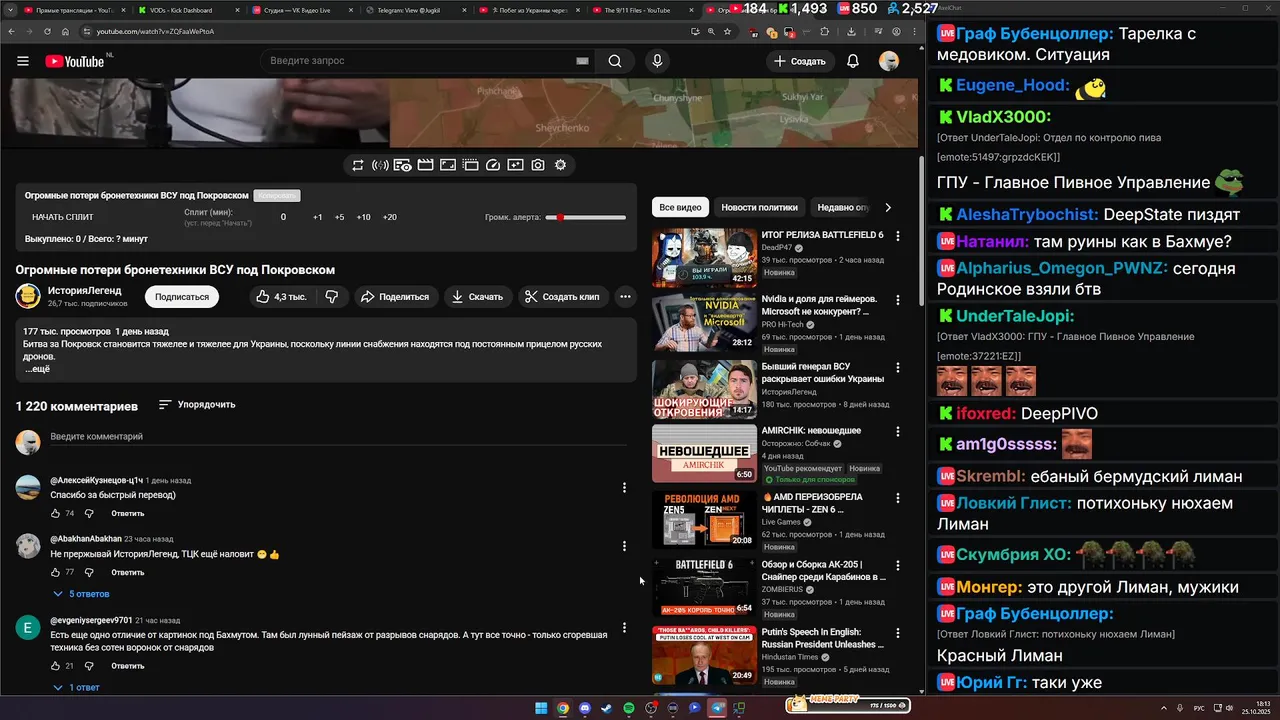Open the Windows Start menu
Image resolution: width=1280 pixels, height=720 pixels.
(x=541, y=708)
